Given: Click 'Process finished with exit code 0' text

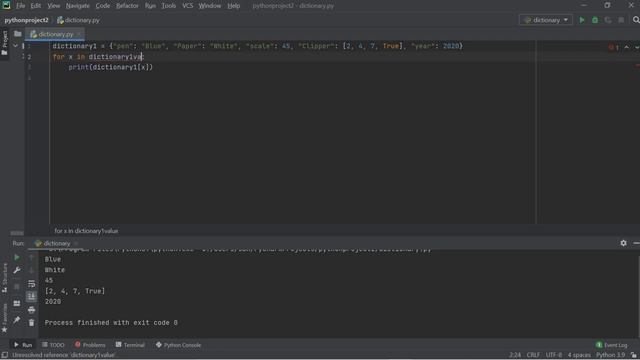Looking at the screenshot, I should coord(111,322).
